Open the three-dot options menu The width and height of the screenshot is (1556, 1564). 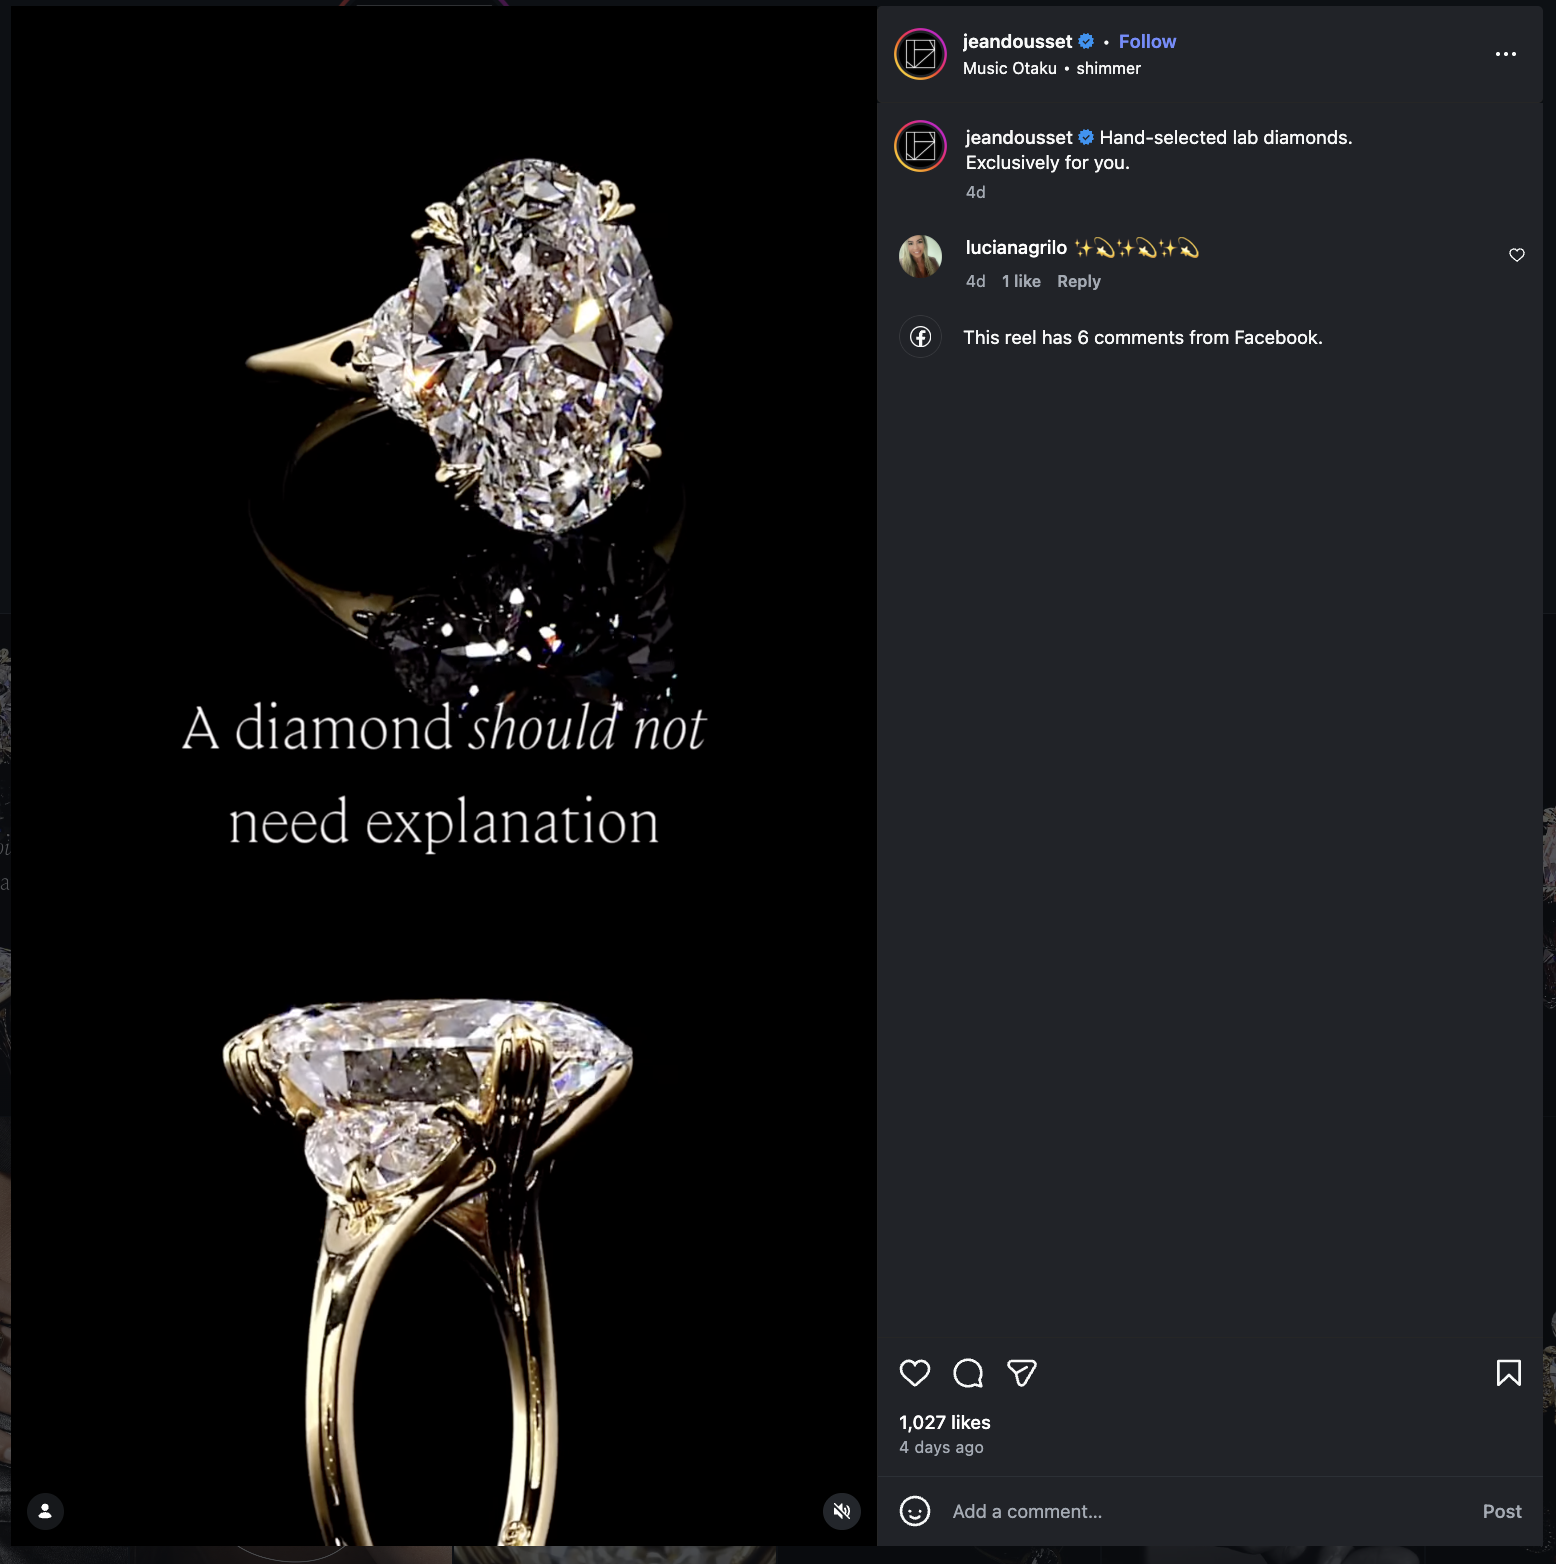(x=1505, y=54)
